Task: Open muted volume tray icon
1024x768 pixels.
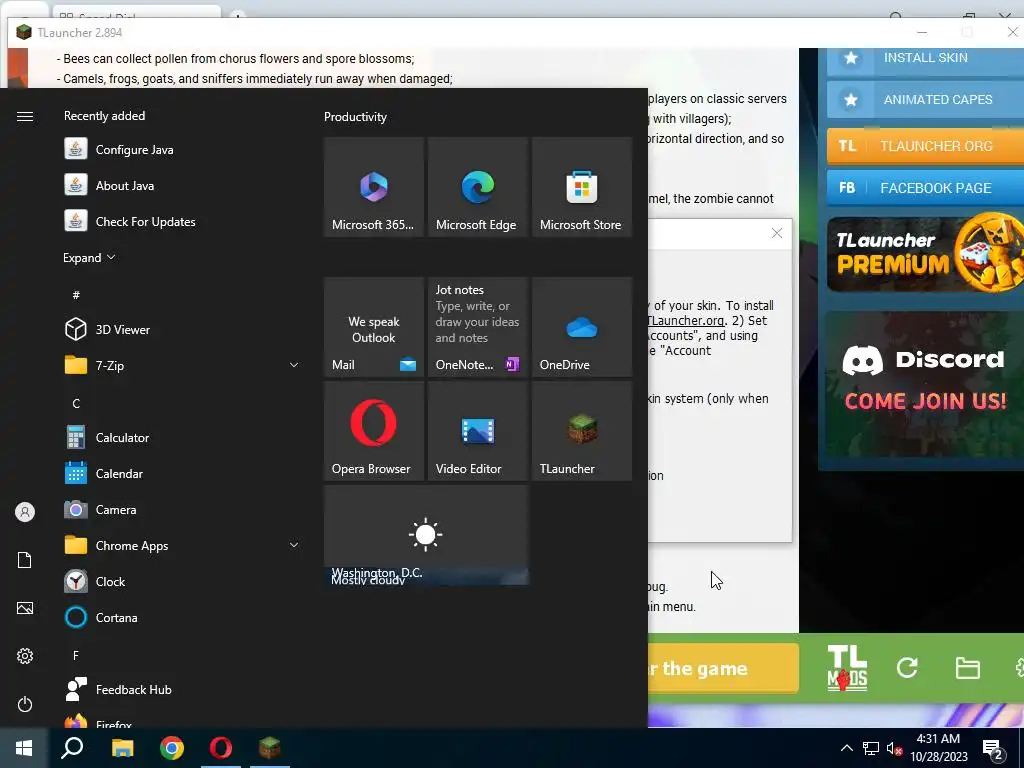Action: pos(894,748)
